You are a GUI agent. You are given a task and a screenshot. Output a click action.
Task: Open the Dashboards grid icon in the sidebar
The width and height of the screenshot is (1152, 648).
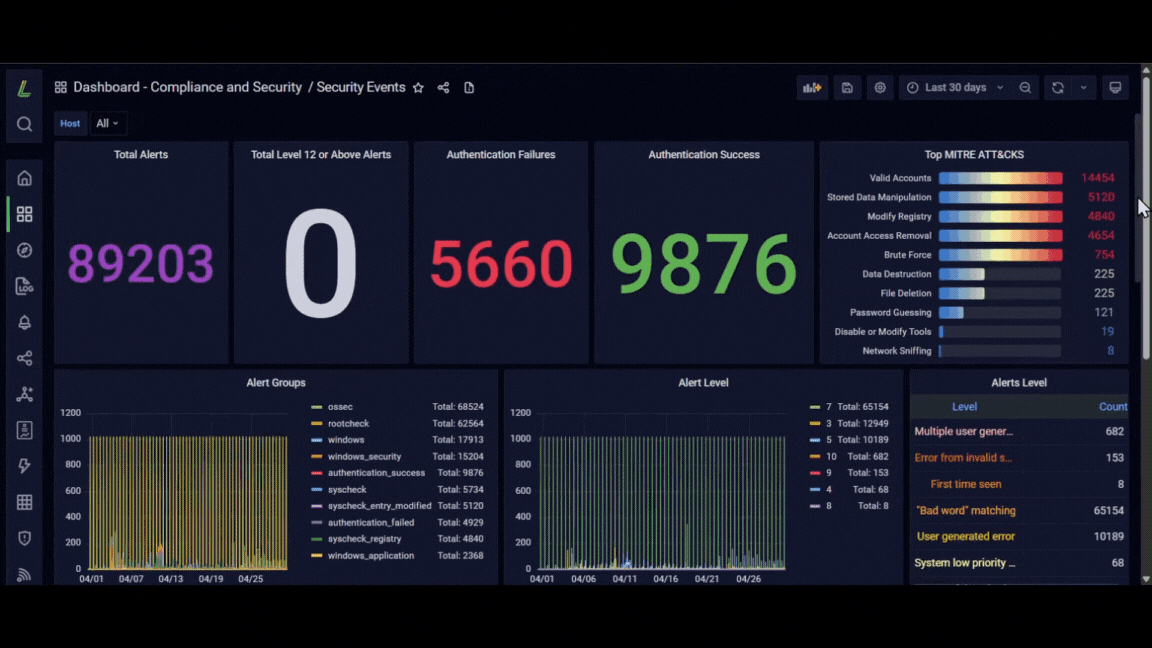24,215
